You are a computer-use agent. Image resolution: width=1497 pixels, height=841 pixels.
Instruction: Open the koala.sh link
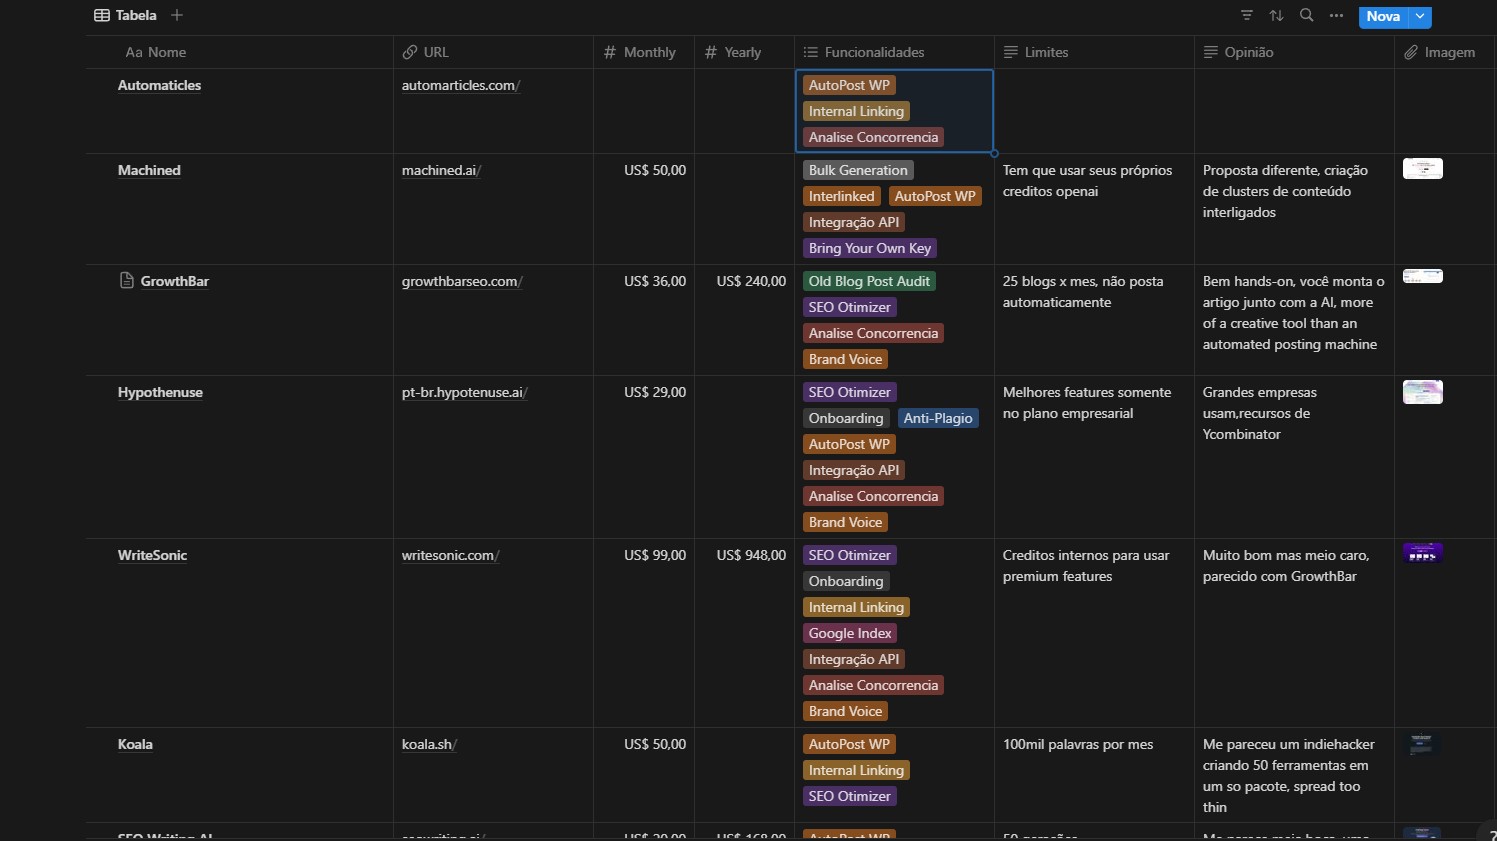[x=429, y=745]
